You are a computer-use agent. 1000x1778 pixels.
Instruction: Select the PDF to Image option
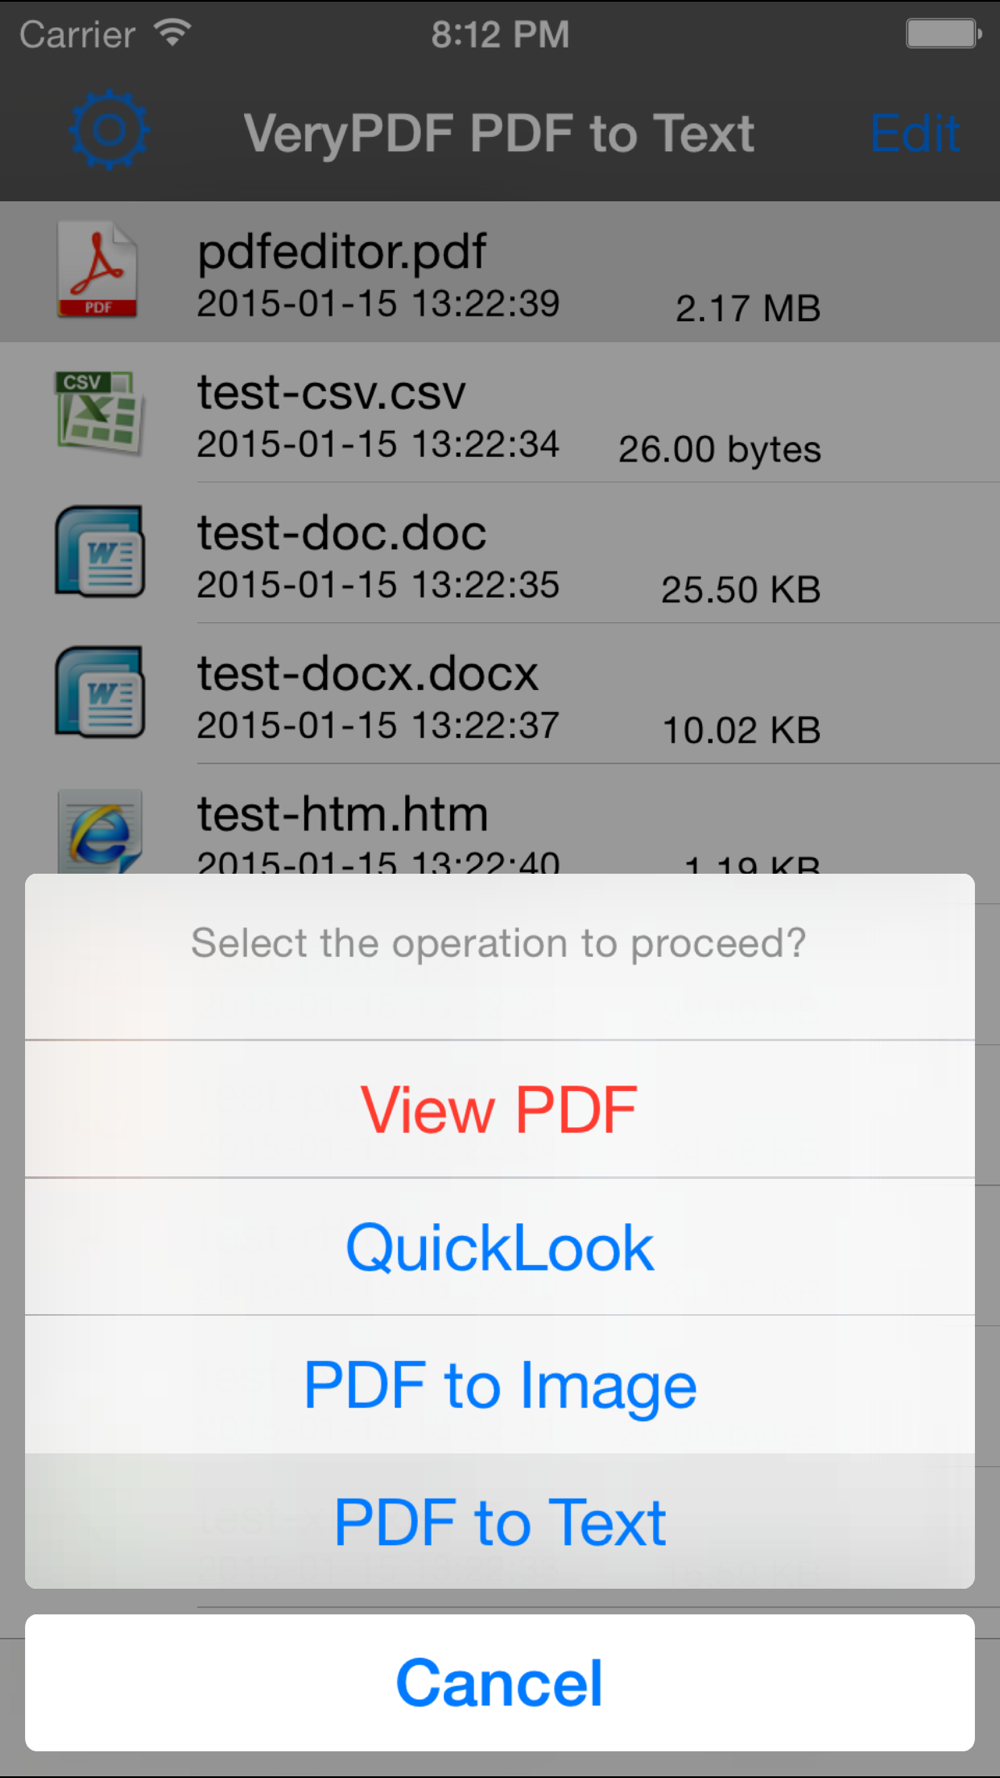click(500, 1385)
